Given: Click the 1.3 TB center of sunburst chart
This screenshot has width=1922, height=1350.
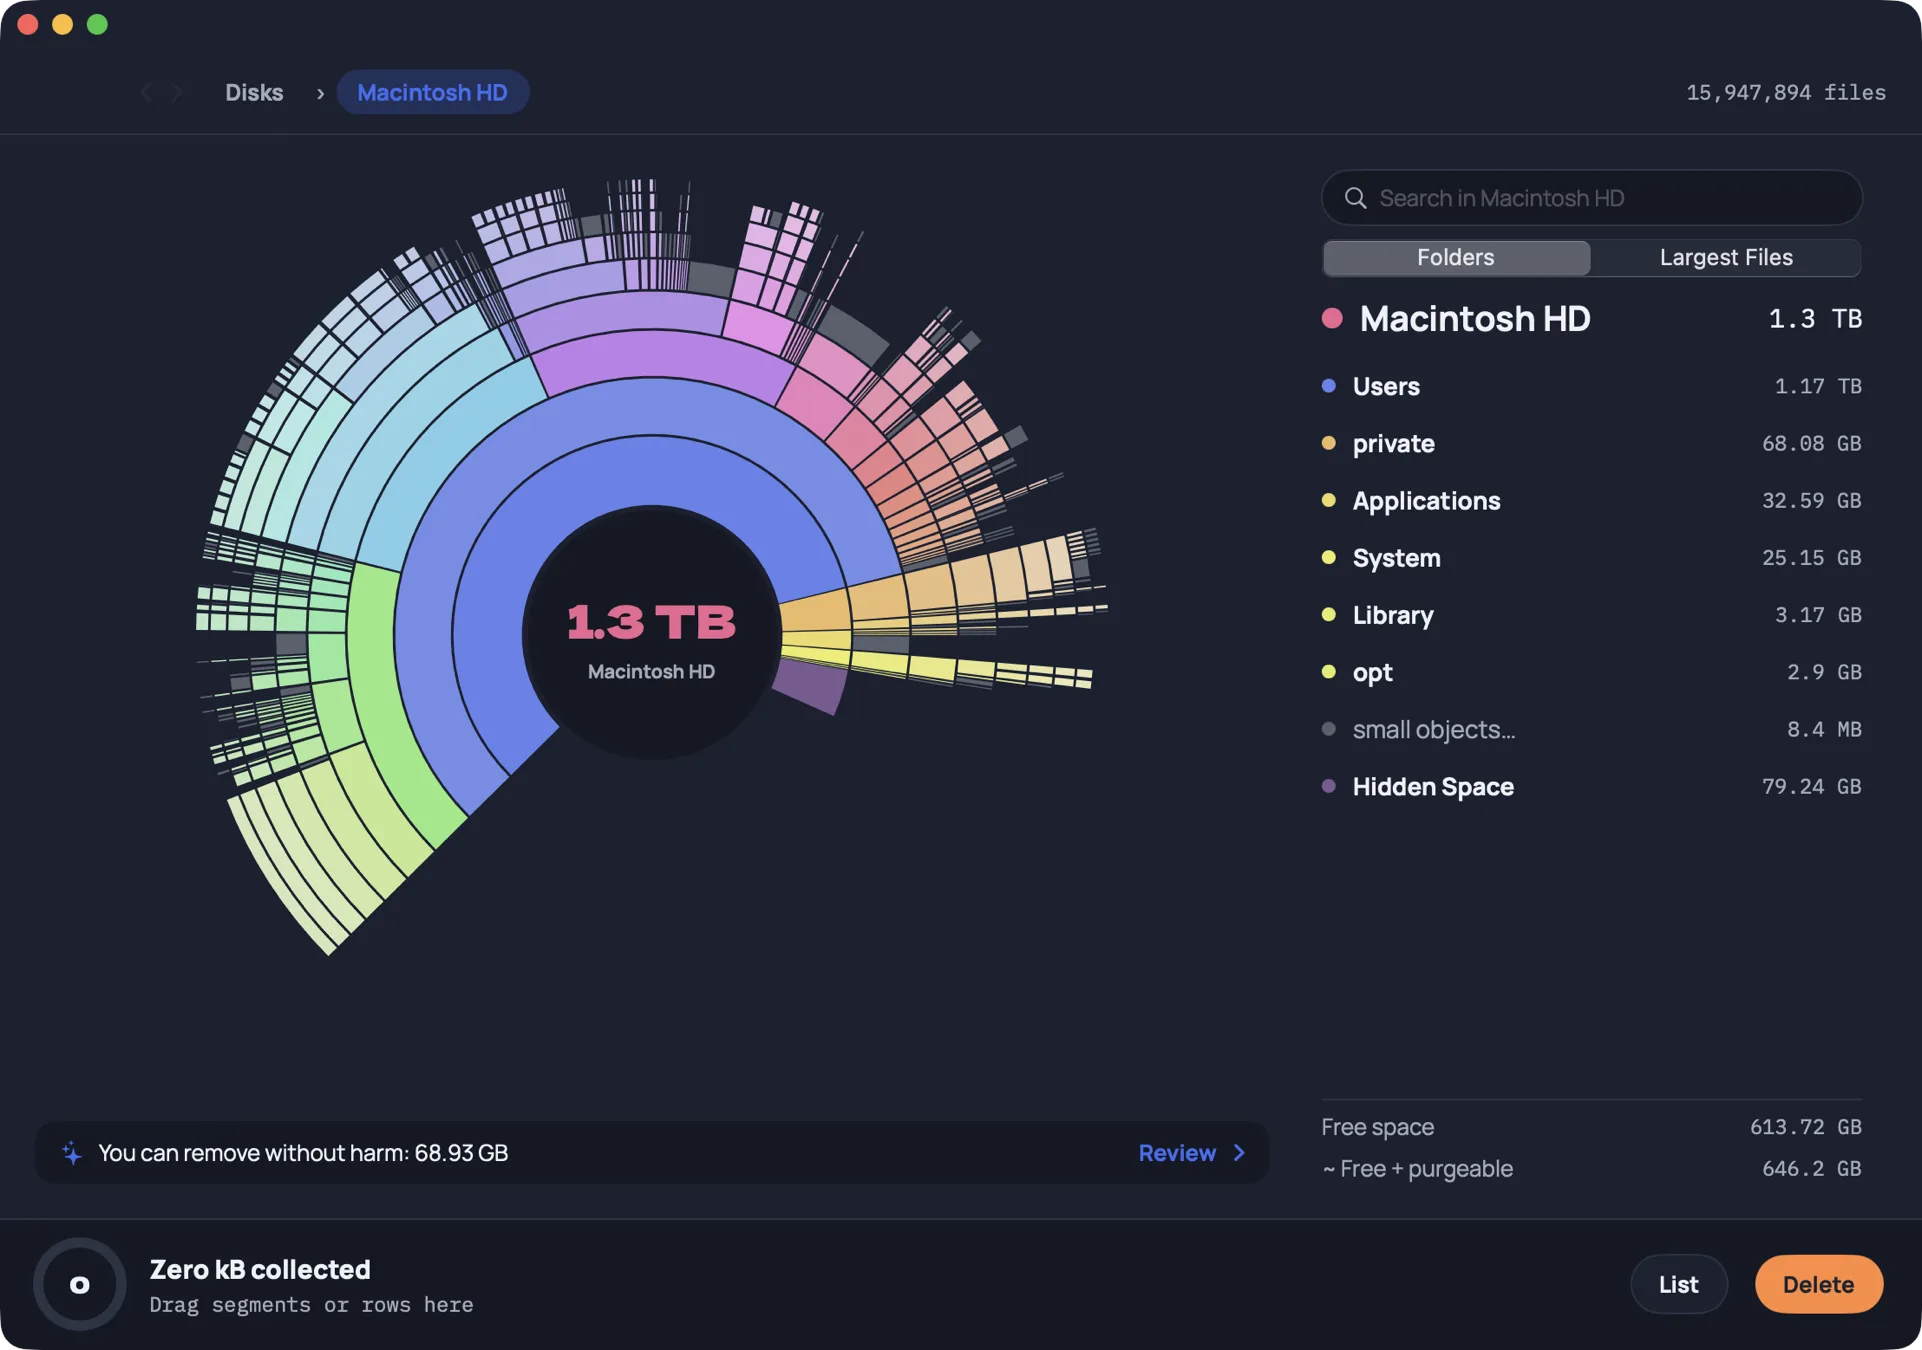Looking at the screenshot, I should click(x=651, y=632).
